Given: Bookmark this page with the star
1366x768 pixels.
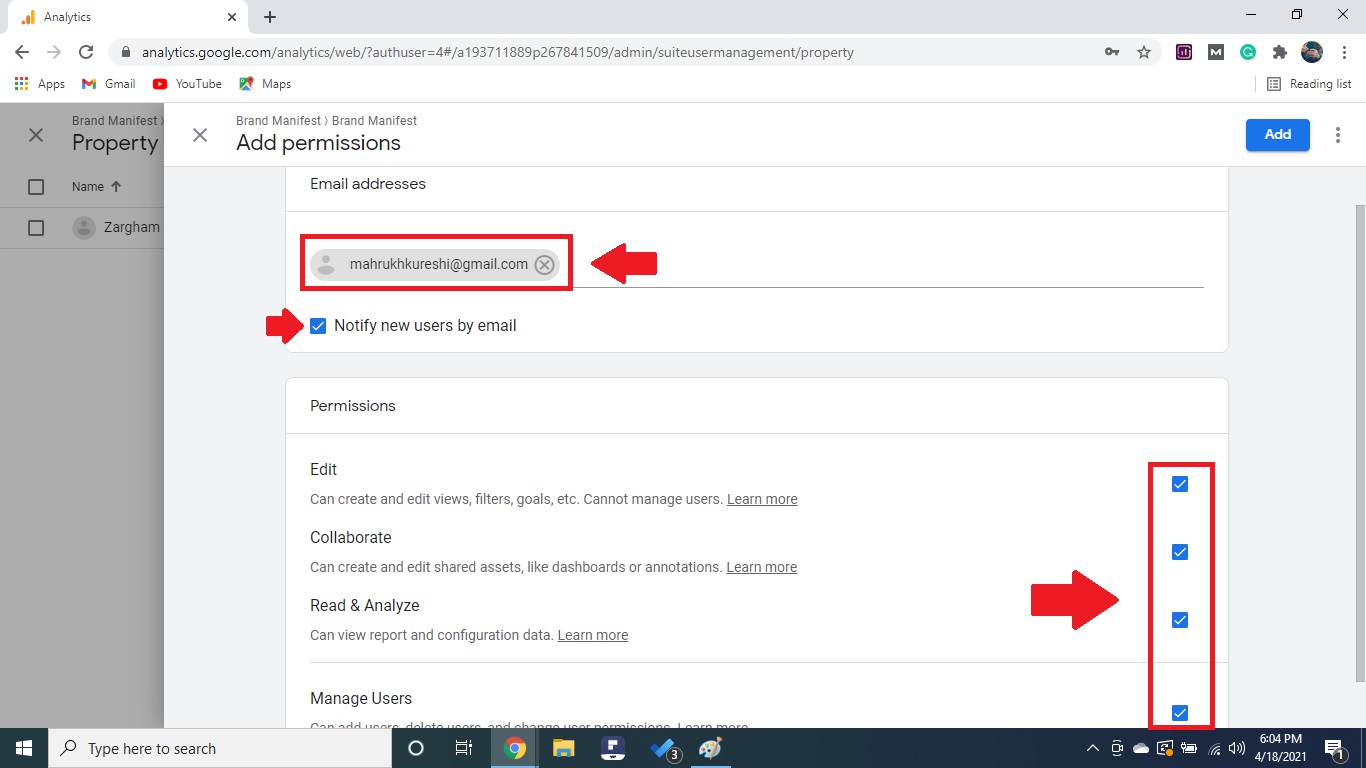Looking at the screenshot, I should pos(1144,52).
